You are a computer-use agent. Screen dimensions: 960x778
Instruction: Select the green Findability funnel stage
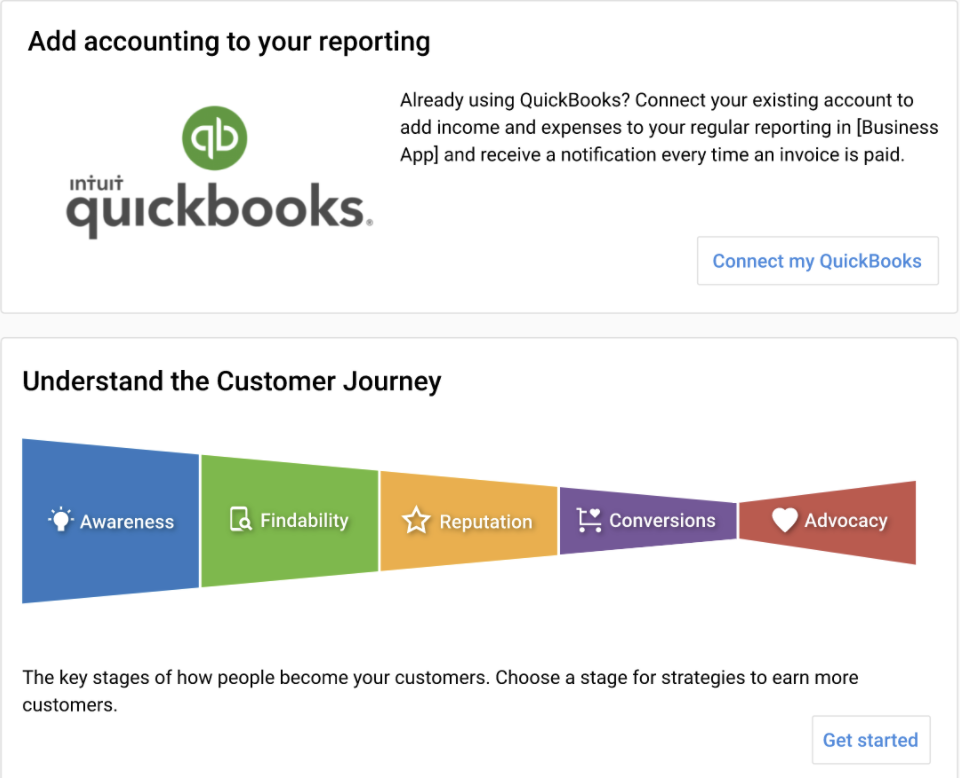tap(290, 521)
